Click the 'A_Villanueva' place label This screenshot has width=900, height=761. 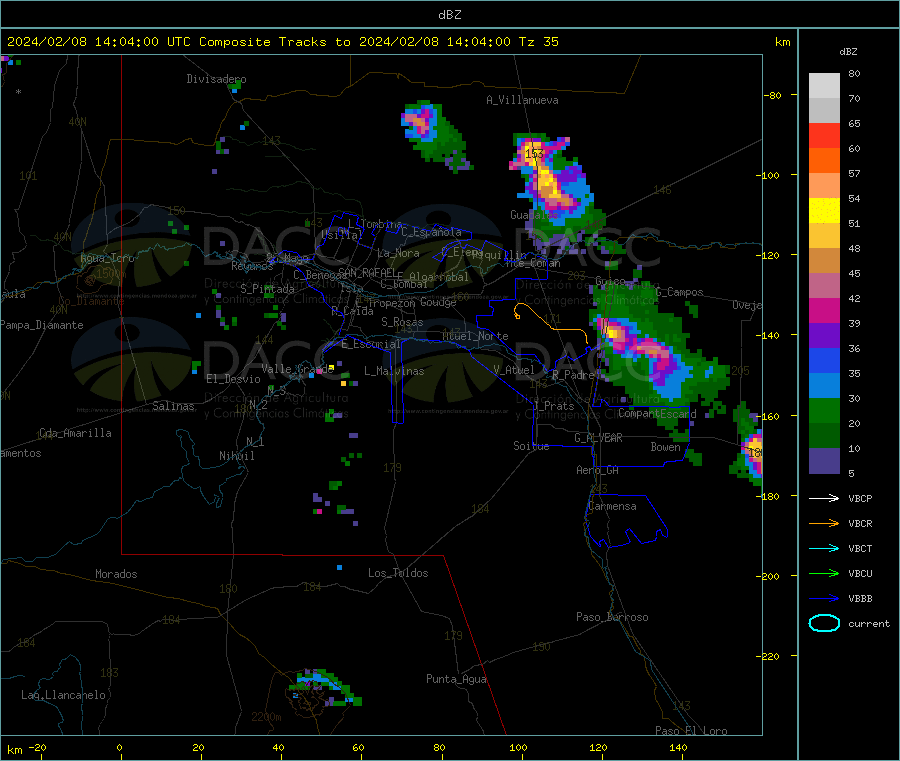pos(522,100)
